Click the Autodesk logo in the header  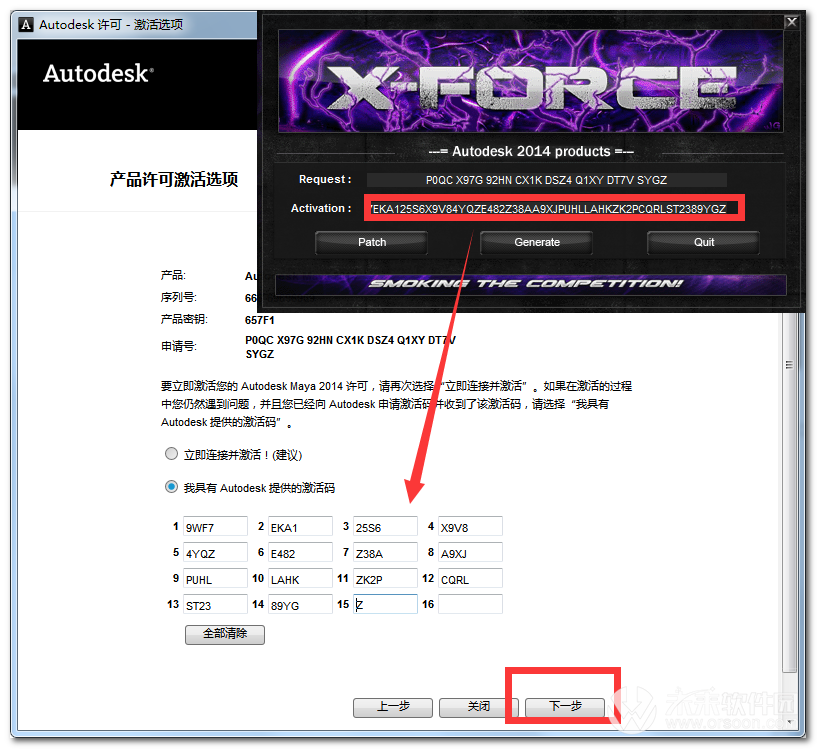(98, 73)
